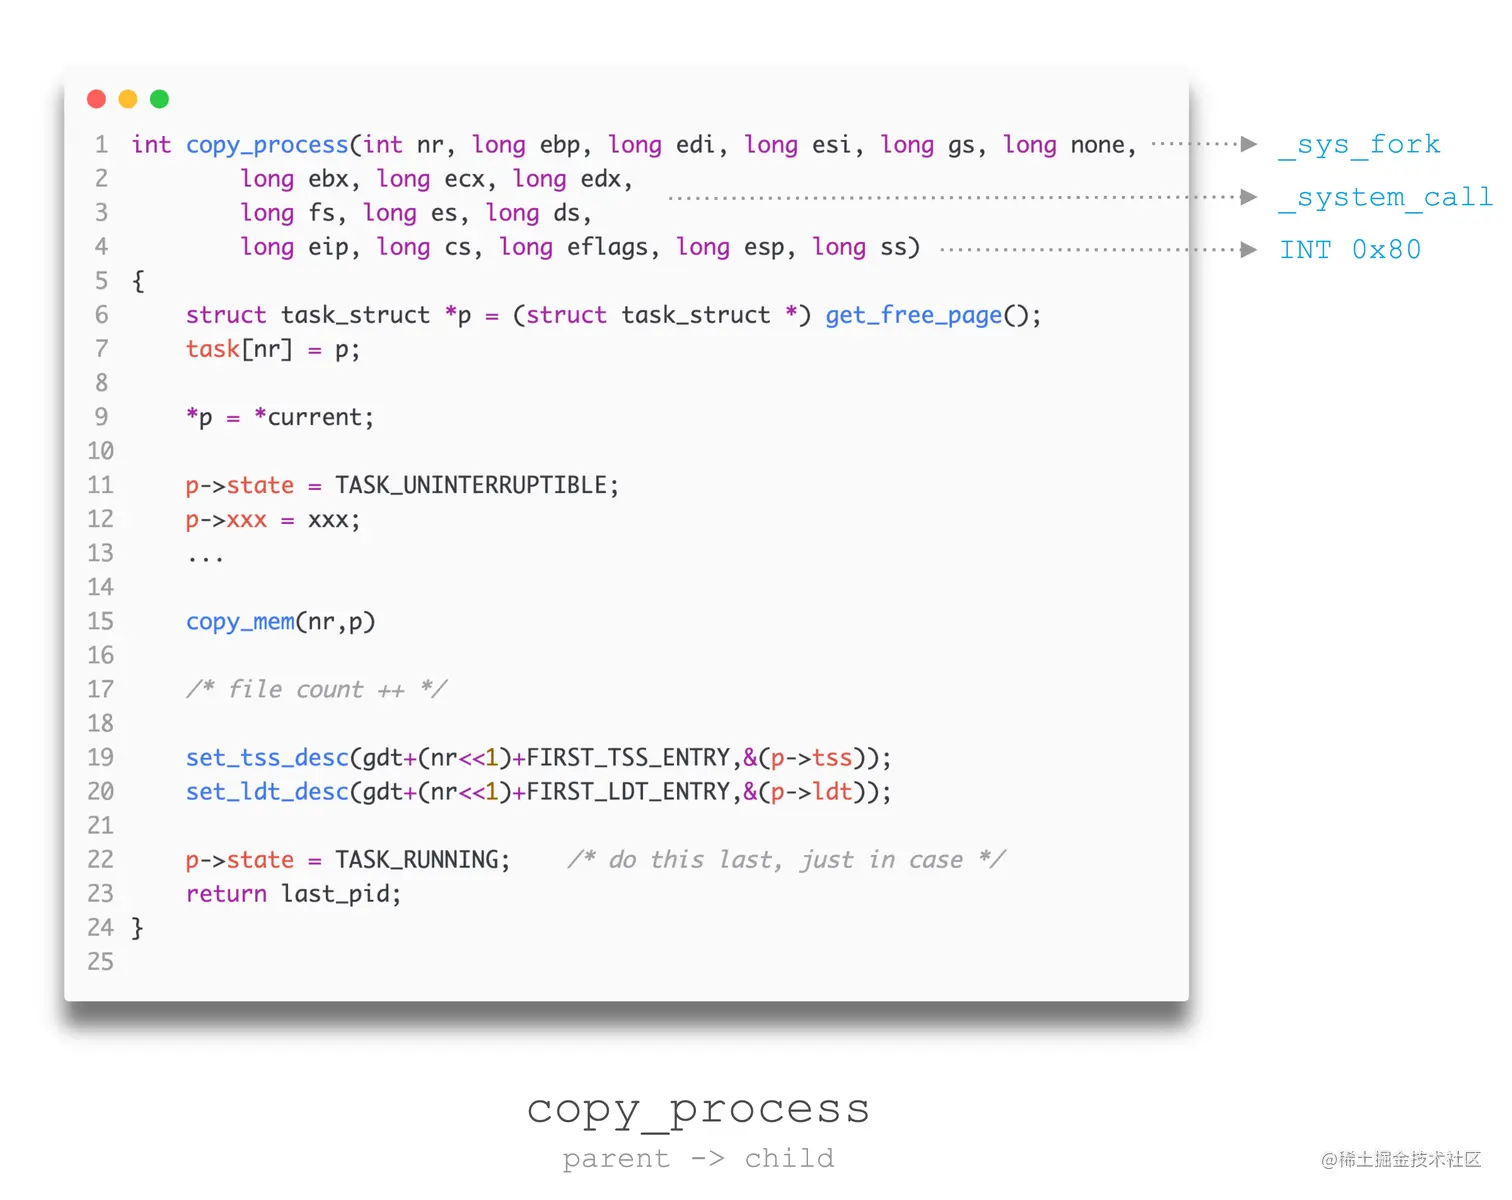Screen dimensions: 1512x1200
Task: Click the parameter 'int nr' on line 1
Action: [x=403, y=145]
